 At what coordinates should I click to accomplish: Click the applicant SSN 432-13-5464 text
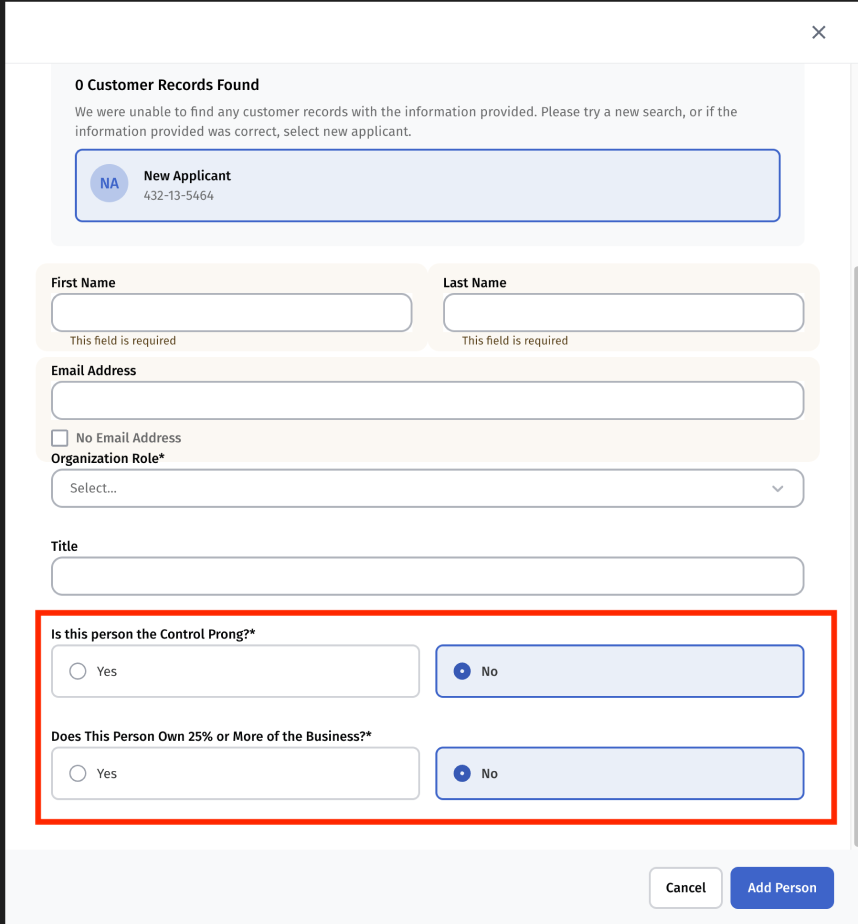coord(178,196)
